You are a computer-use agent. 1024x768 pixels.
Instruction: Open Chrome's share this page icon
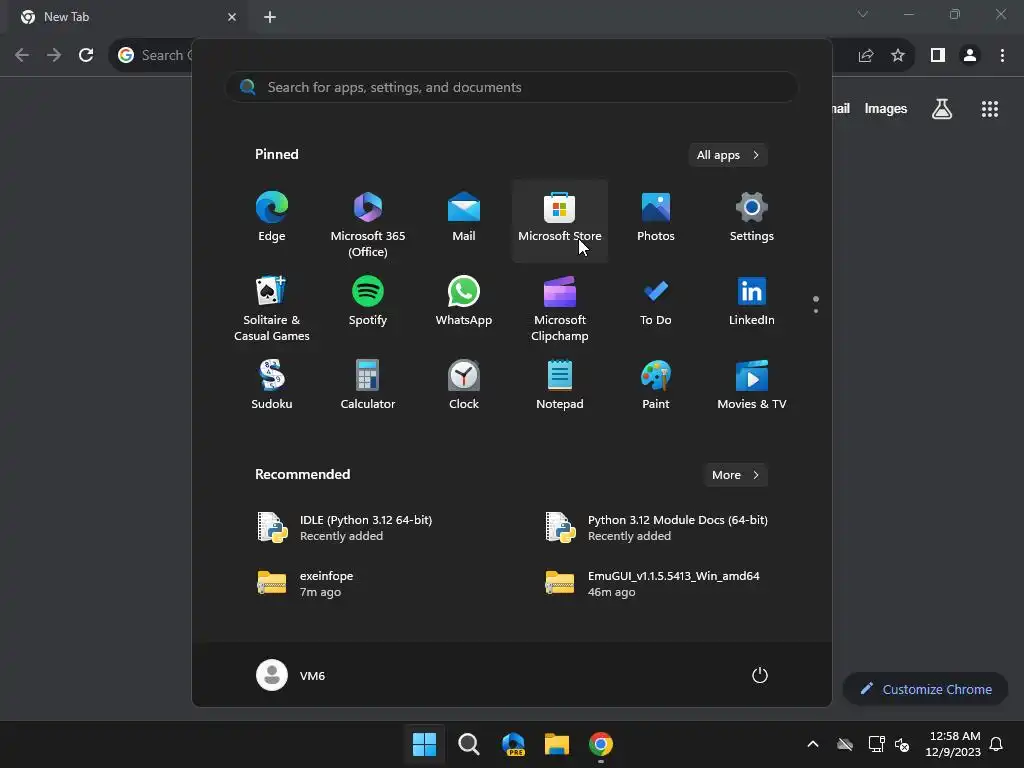coord(866,56)
